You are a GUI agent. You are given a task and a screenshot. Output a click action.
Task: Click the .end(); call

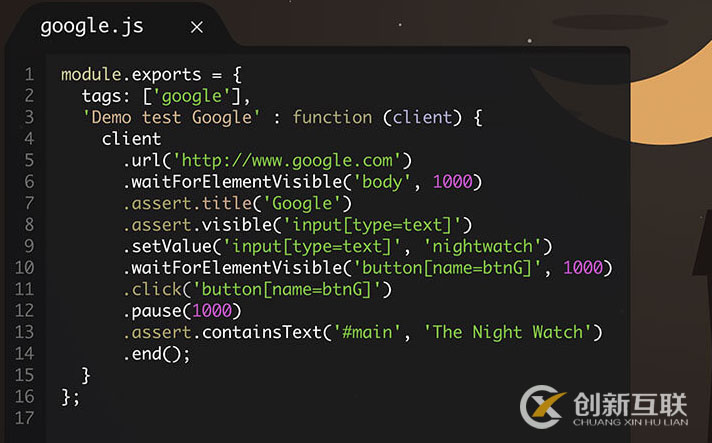(x=157, y=354)
